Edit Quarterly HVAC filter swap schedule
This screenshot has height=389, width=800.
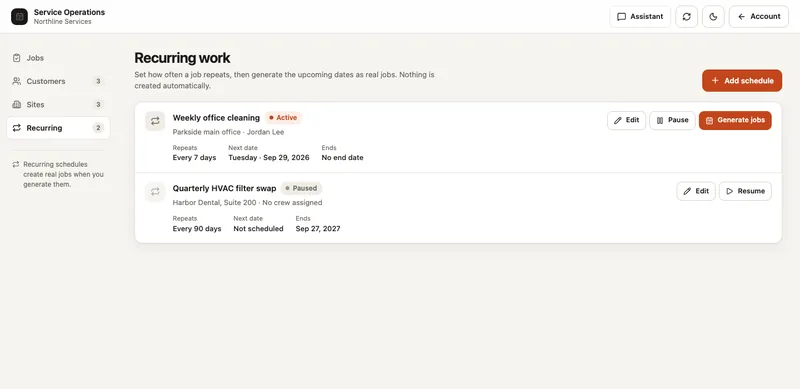click(696, 191)
